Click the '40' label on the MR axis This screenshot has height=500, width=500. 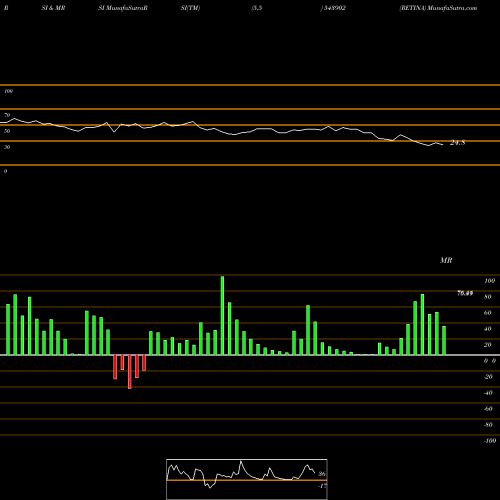(487, 329)
